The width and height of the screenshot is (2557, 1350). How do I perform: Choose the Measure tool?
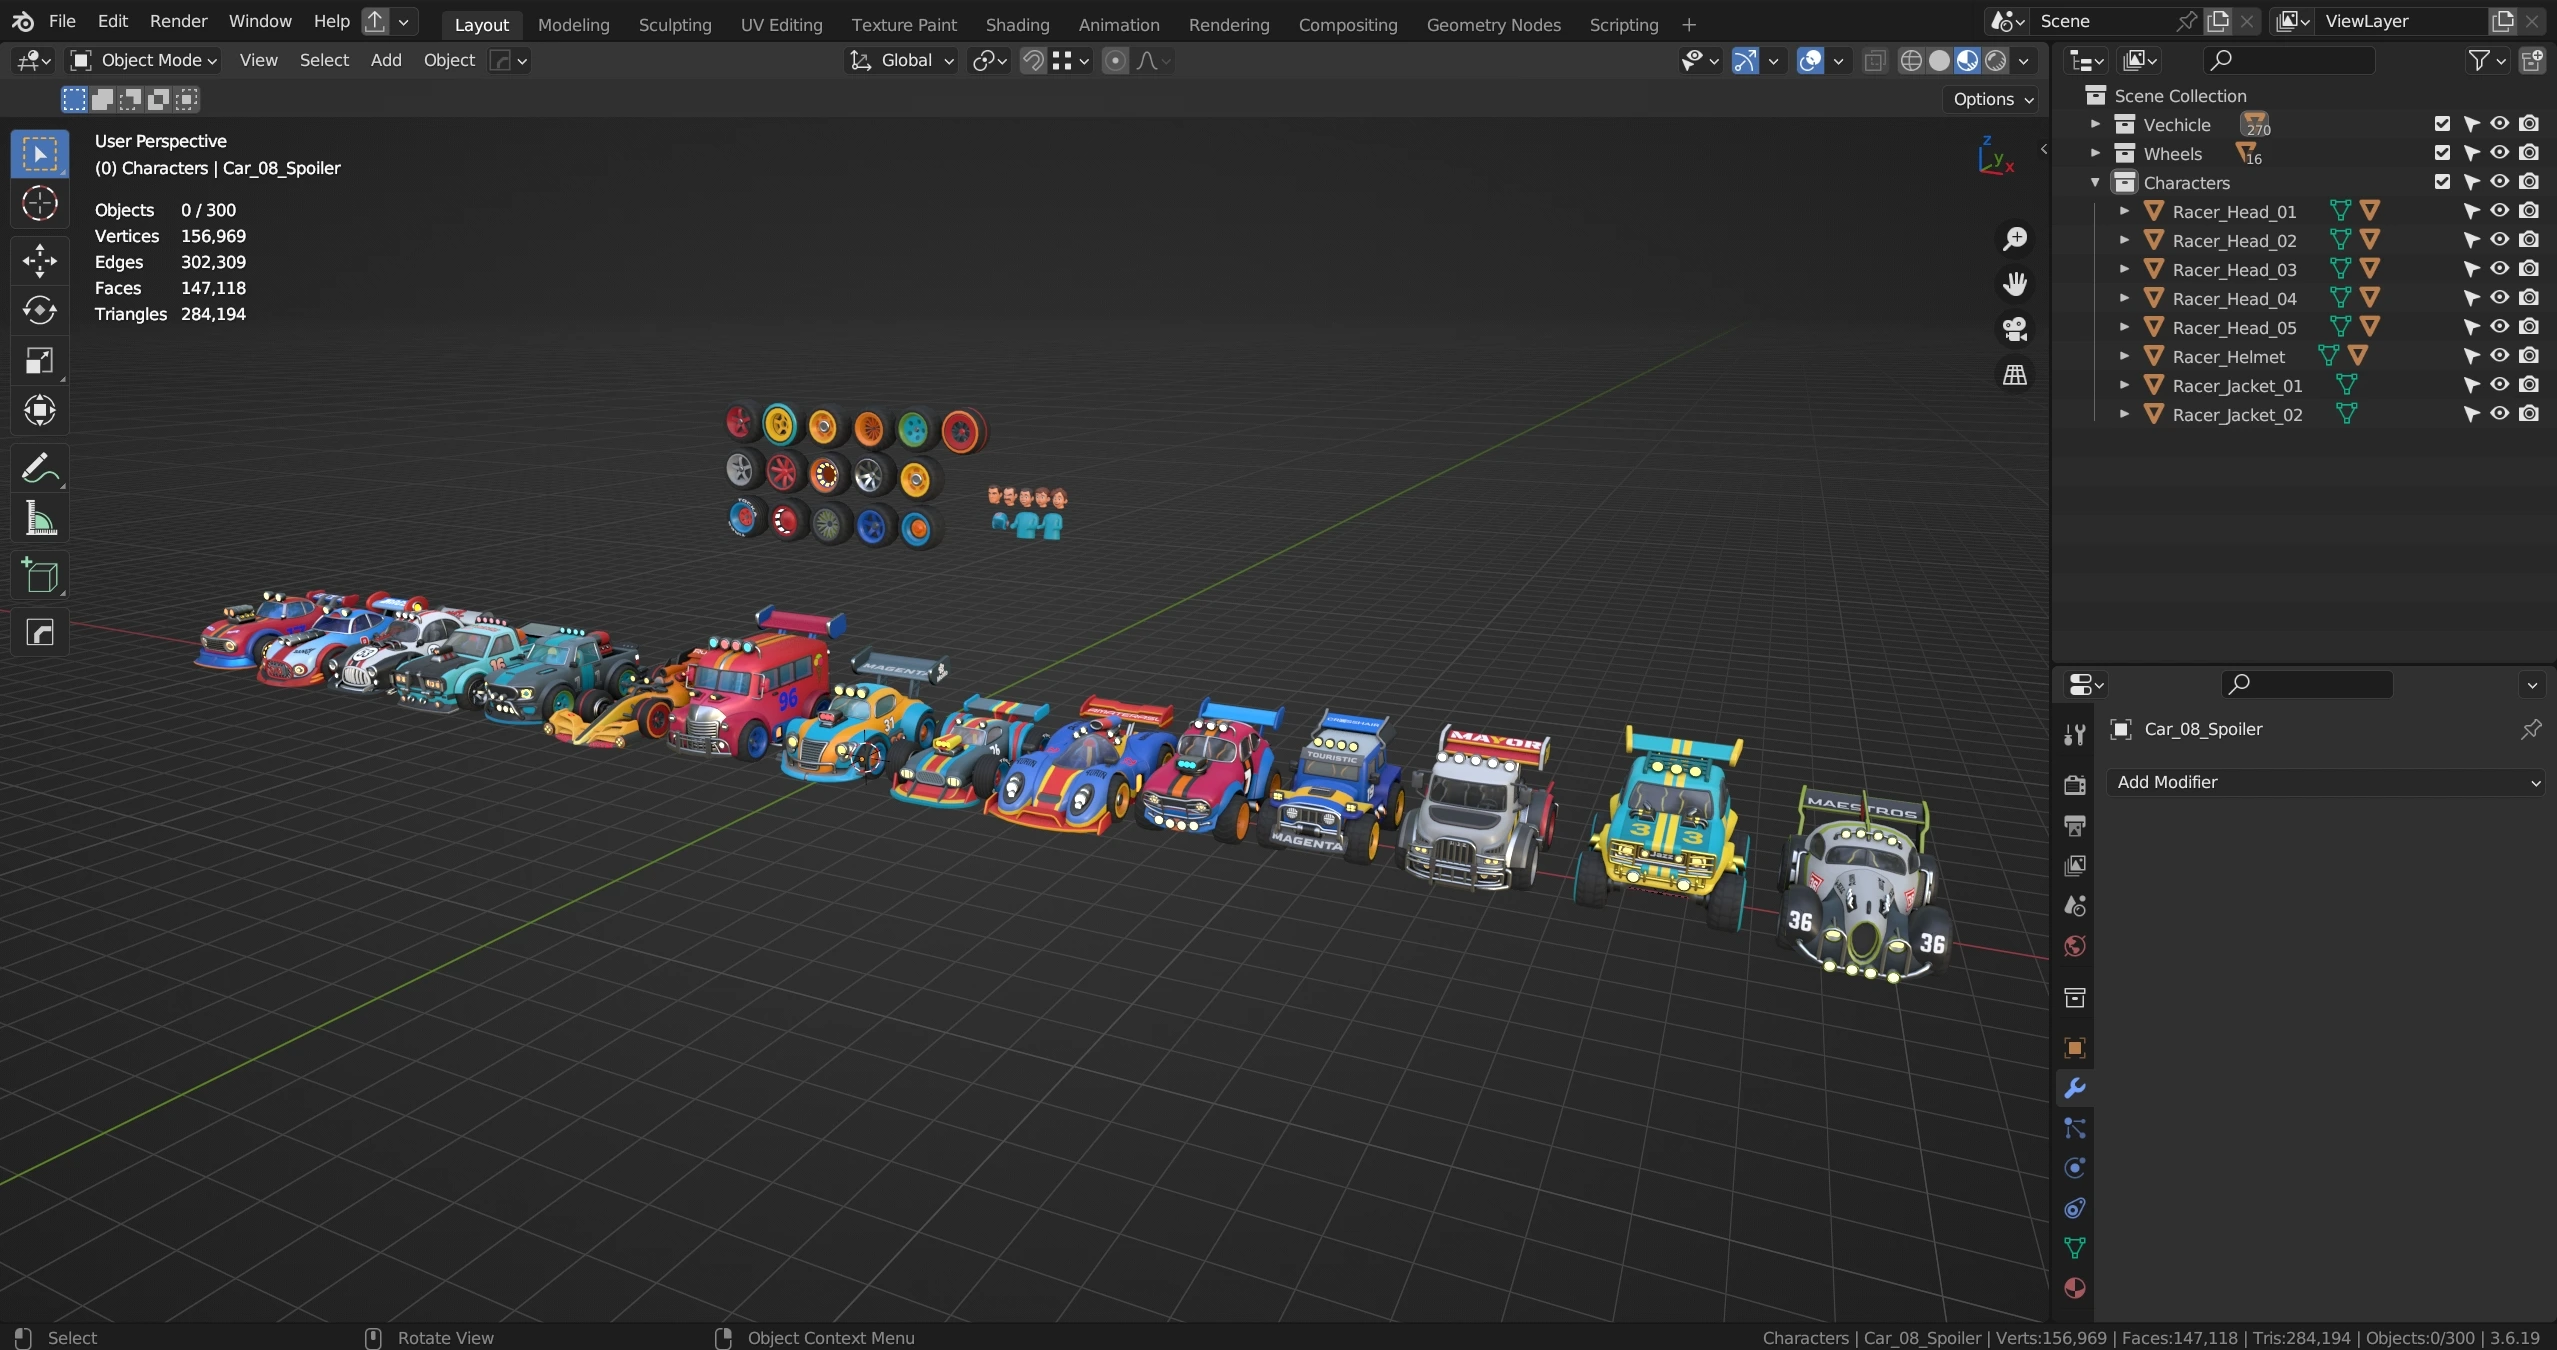(x=40, y=518)
